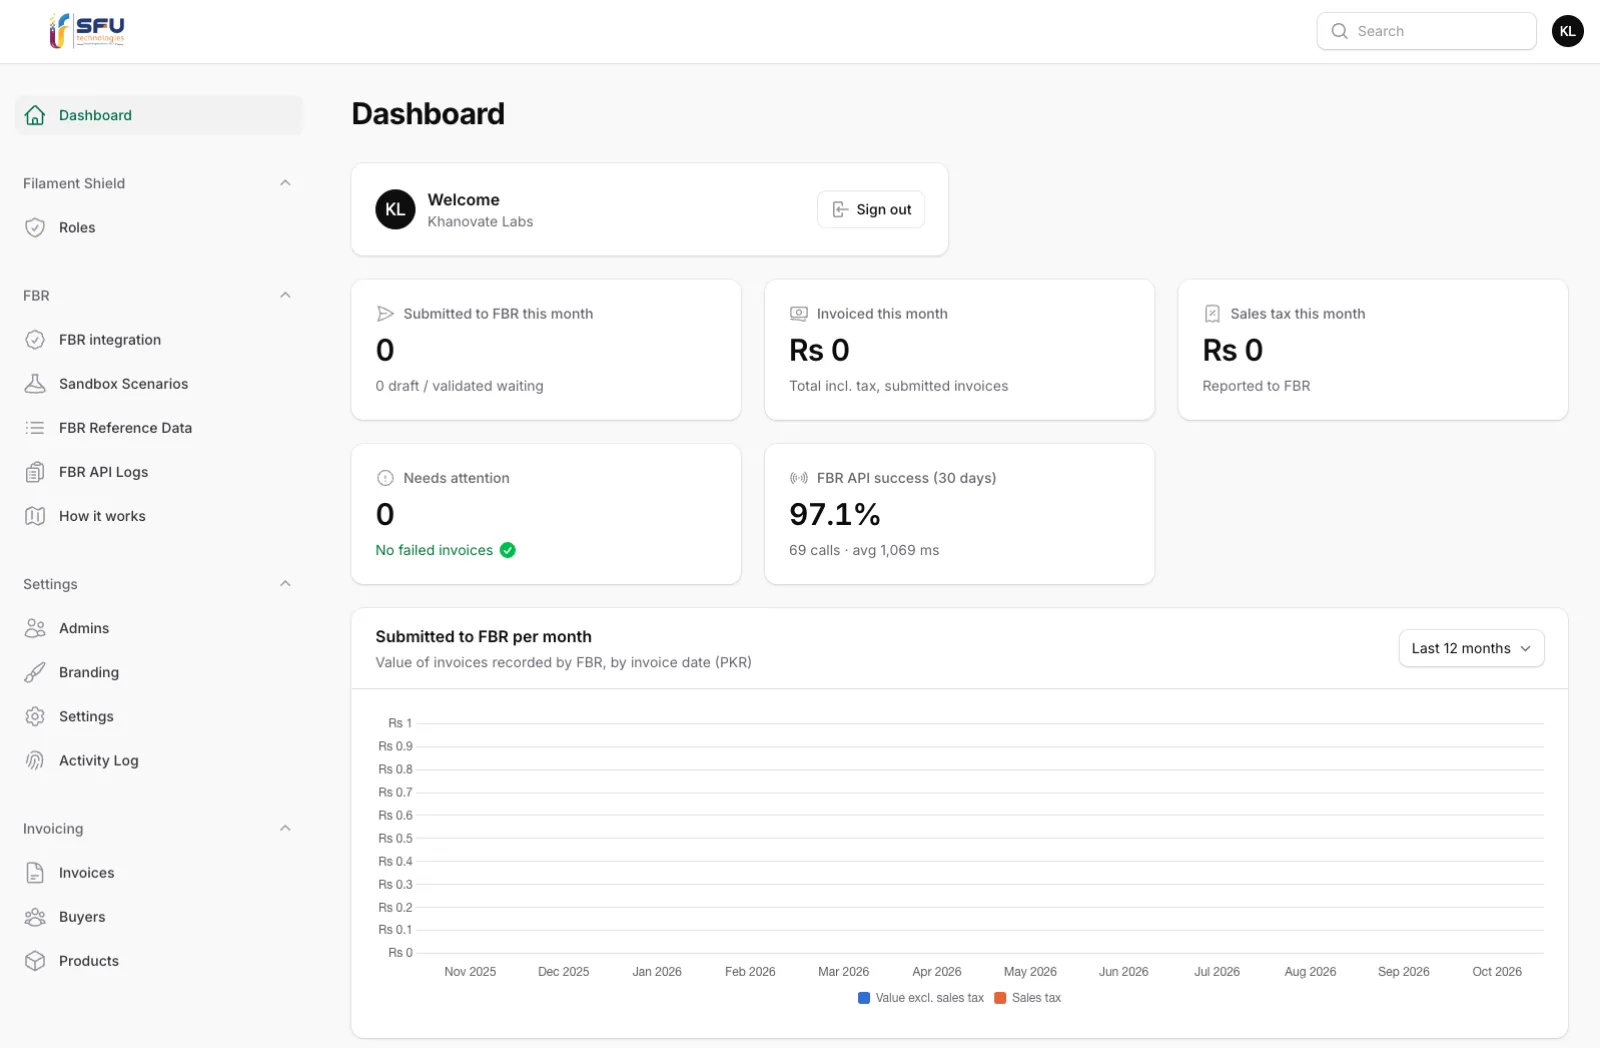Toggle the orange Sales tax legend swatch
The image size is (1600, 1048).
(1000, 998)
